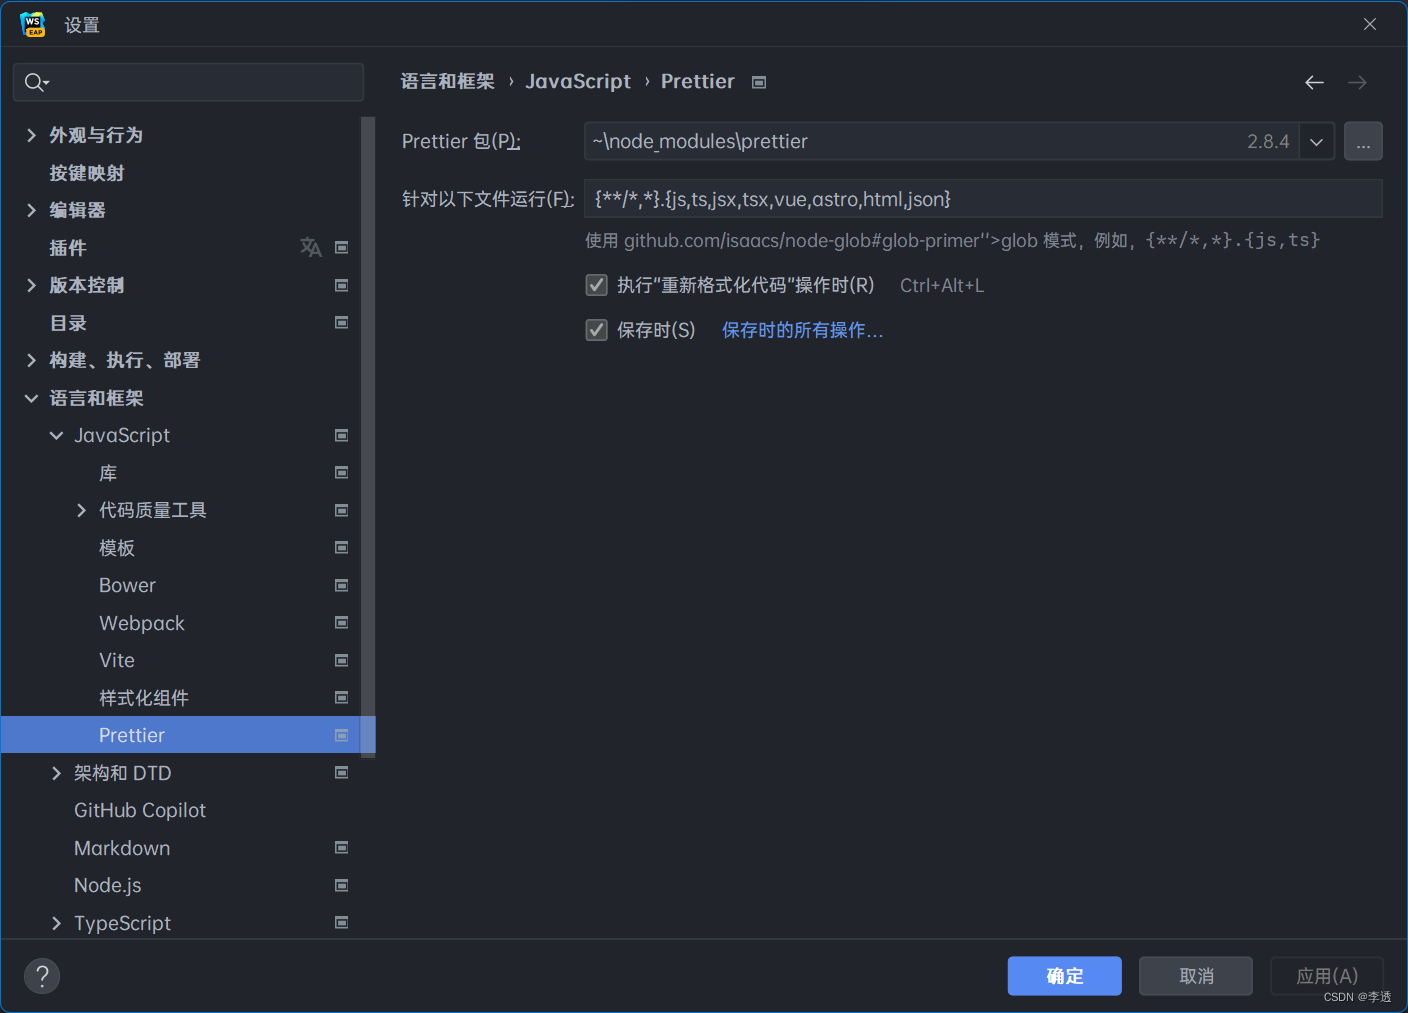Click the project-level icon next to Markdown
Image resolution: width=1408 pixels, height=1013 pixels.
(x=341, y=847)
